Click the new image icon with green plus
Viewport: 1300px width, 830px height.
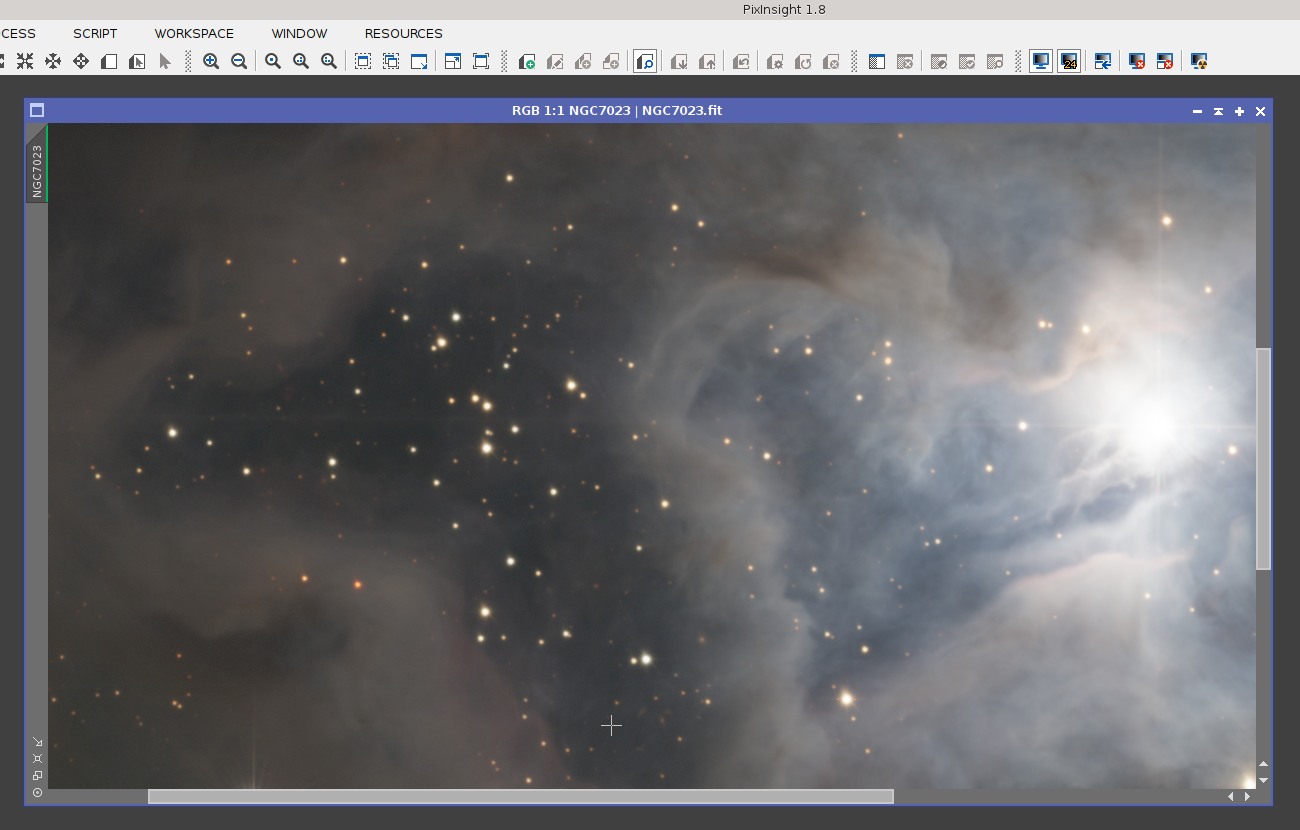527,61
